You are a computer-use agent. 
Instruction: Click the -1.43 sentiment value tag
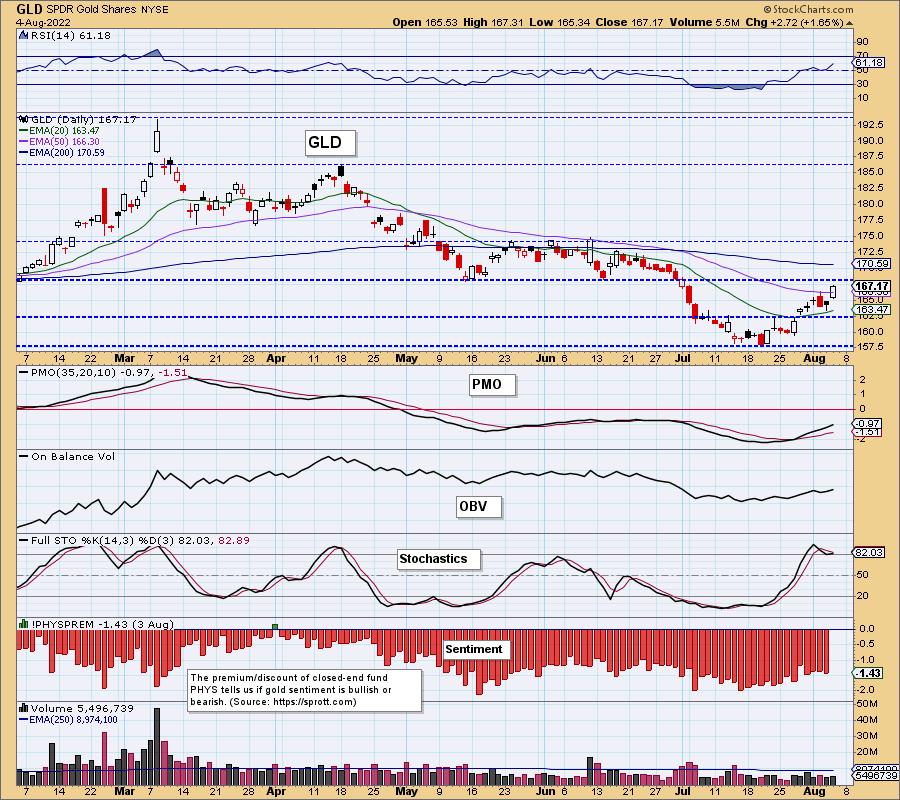pyautogui.click(x=868, y=673)
